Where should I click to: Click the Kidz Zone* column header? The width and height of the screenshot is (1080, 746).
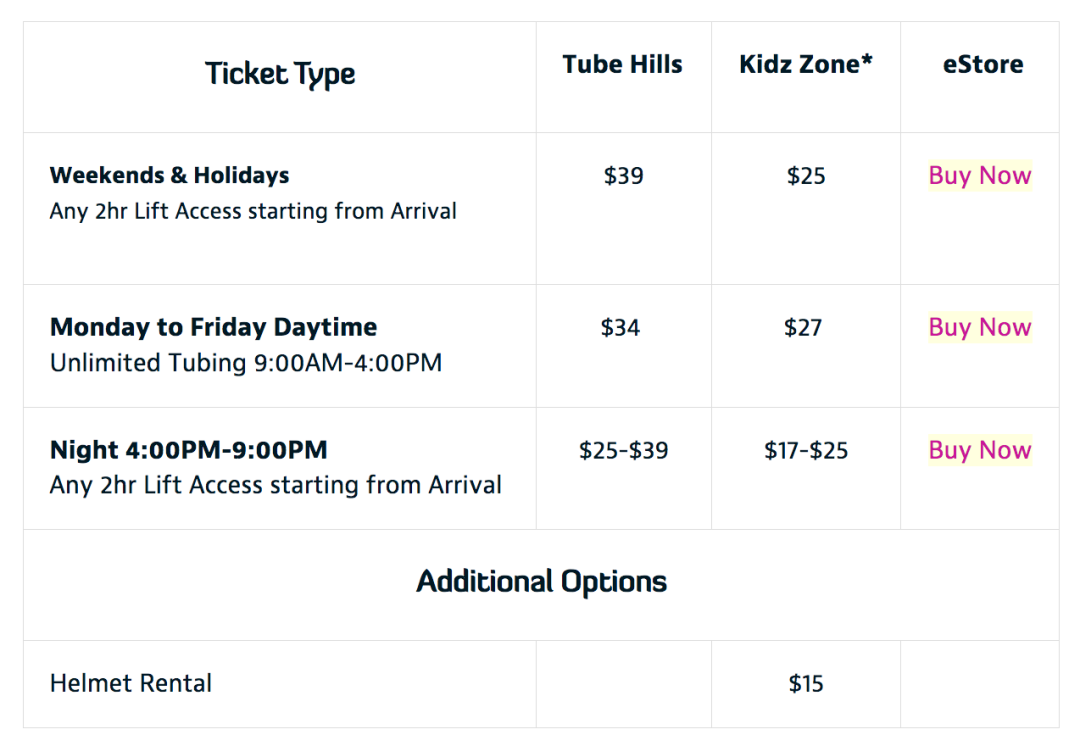[x=806, y=64]
